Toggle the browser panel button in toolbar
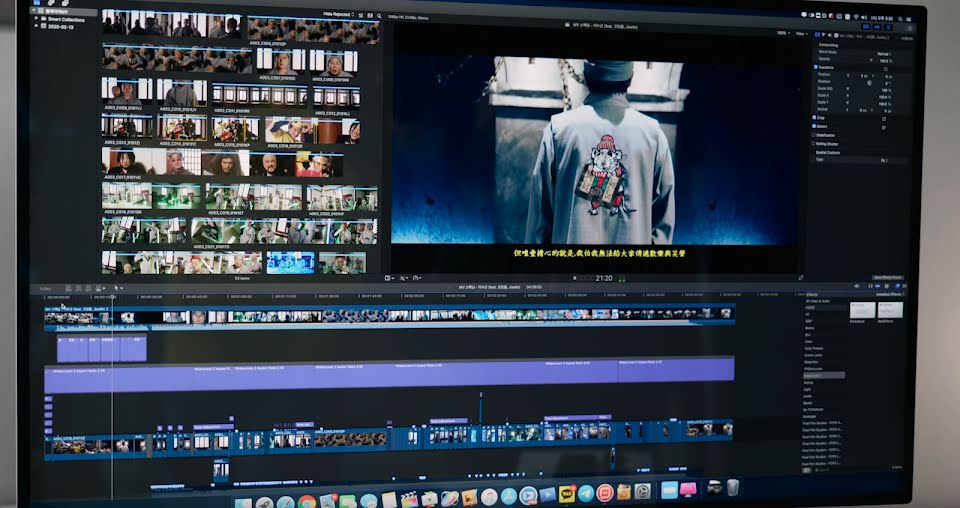Viewport: 960px width, 508px height. [866, 27]
